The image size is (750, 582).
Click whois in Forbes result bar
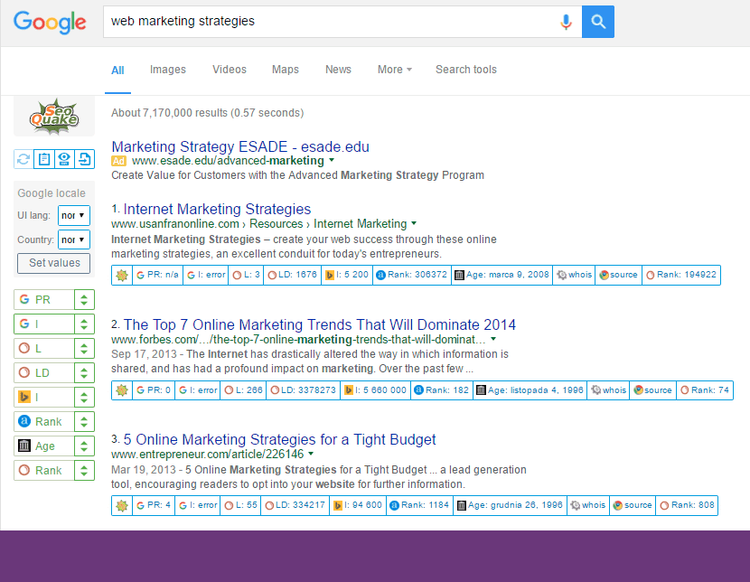[608, 390]
